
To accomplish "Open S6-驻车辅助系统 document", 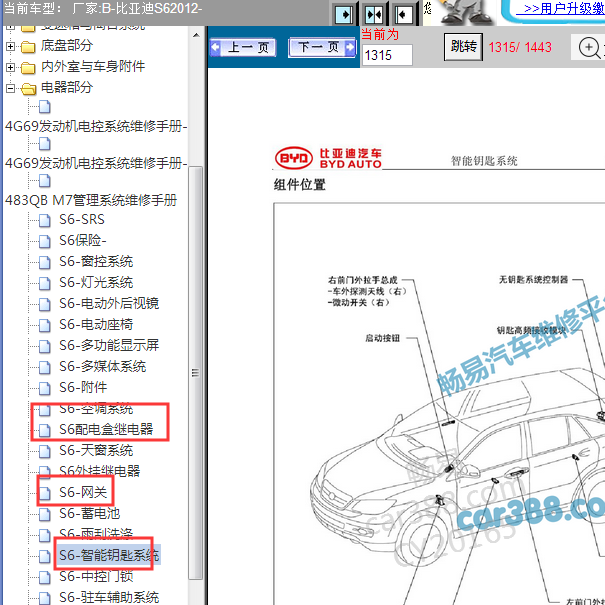I will tap(109, 597).
